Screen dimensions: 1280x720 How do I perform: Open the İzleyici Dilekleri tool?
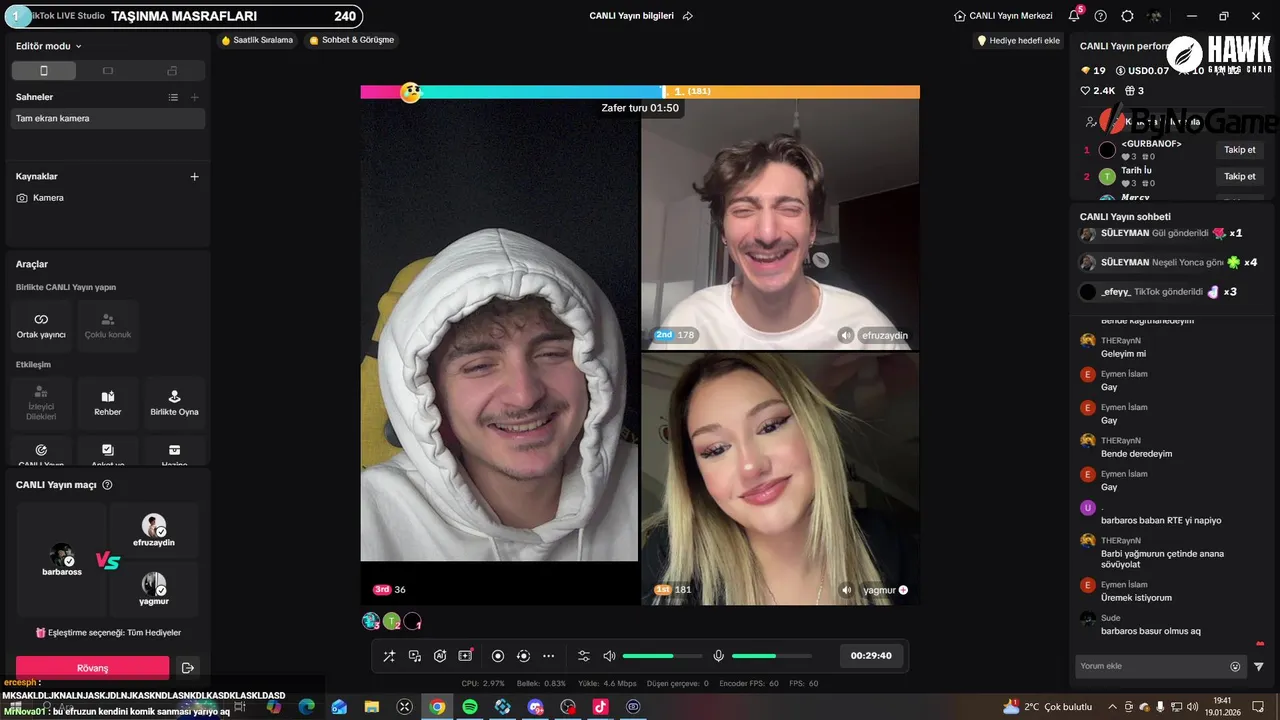[x=41, y=403]
